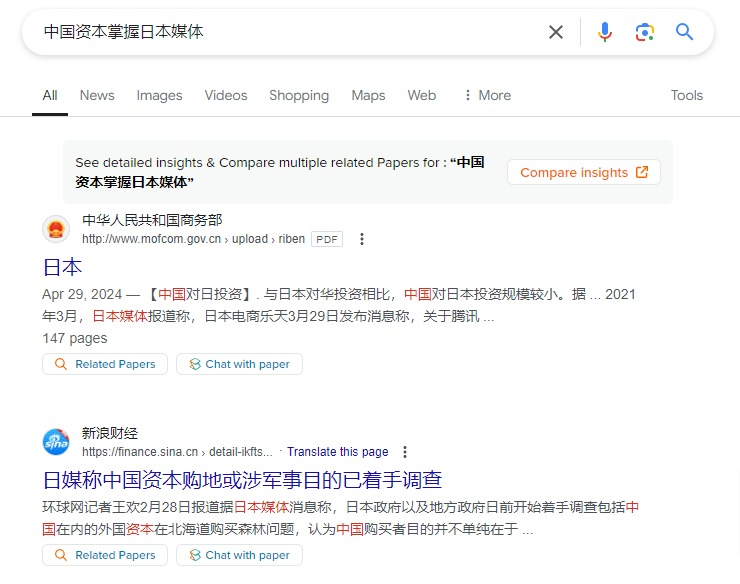Click Chat with paper under the 日本 result

click(x=239, y=364)
